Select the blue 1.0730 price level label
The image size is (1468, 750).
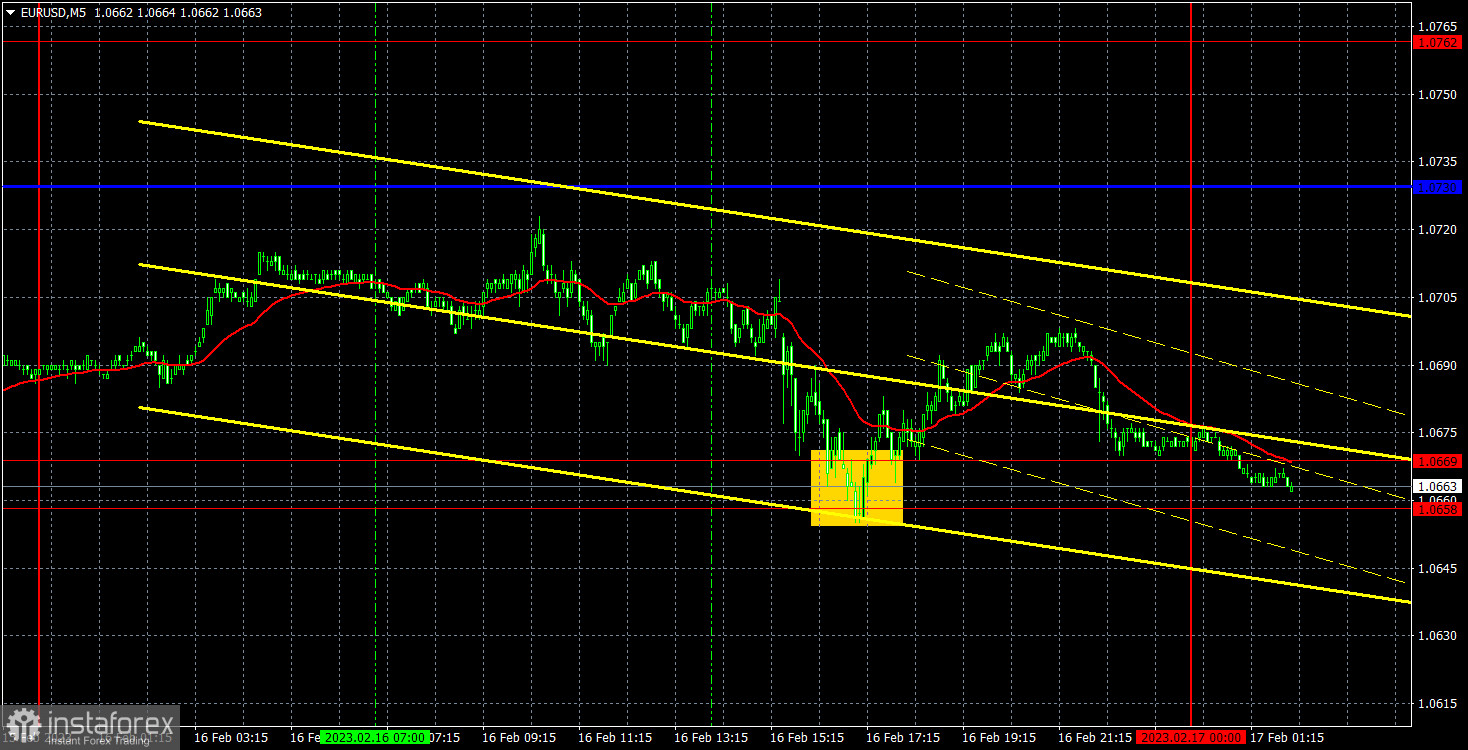[x=1438, y=186]
